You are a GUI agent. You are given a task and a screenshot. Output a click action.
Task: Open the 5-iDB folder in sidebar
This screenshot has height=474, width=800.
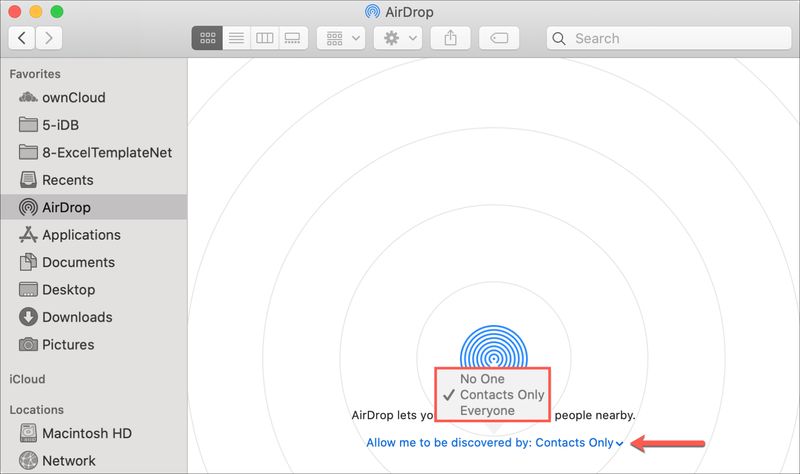(94, 125)
